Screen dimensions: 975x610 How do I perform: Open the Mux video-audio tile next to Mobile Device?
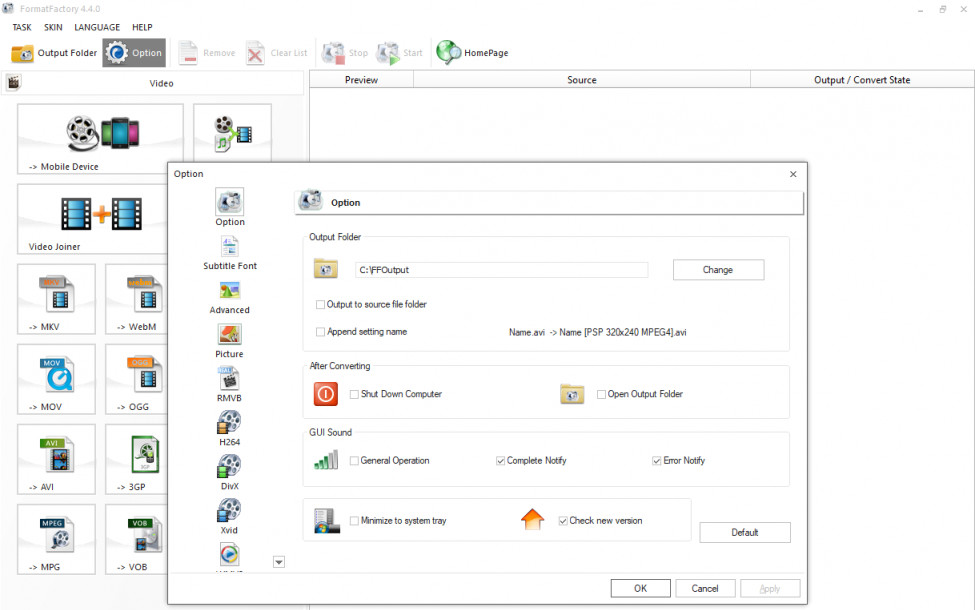click(x=233, y=133)
